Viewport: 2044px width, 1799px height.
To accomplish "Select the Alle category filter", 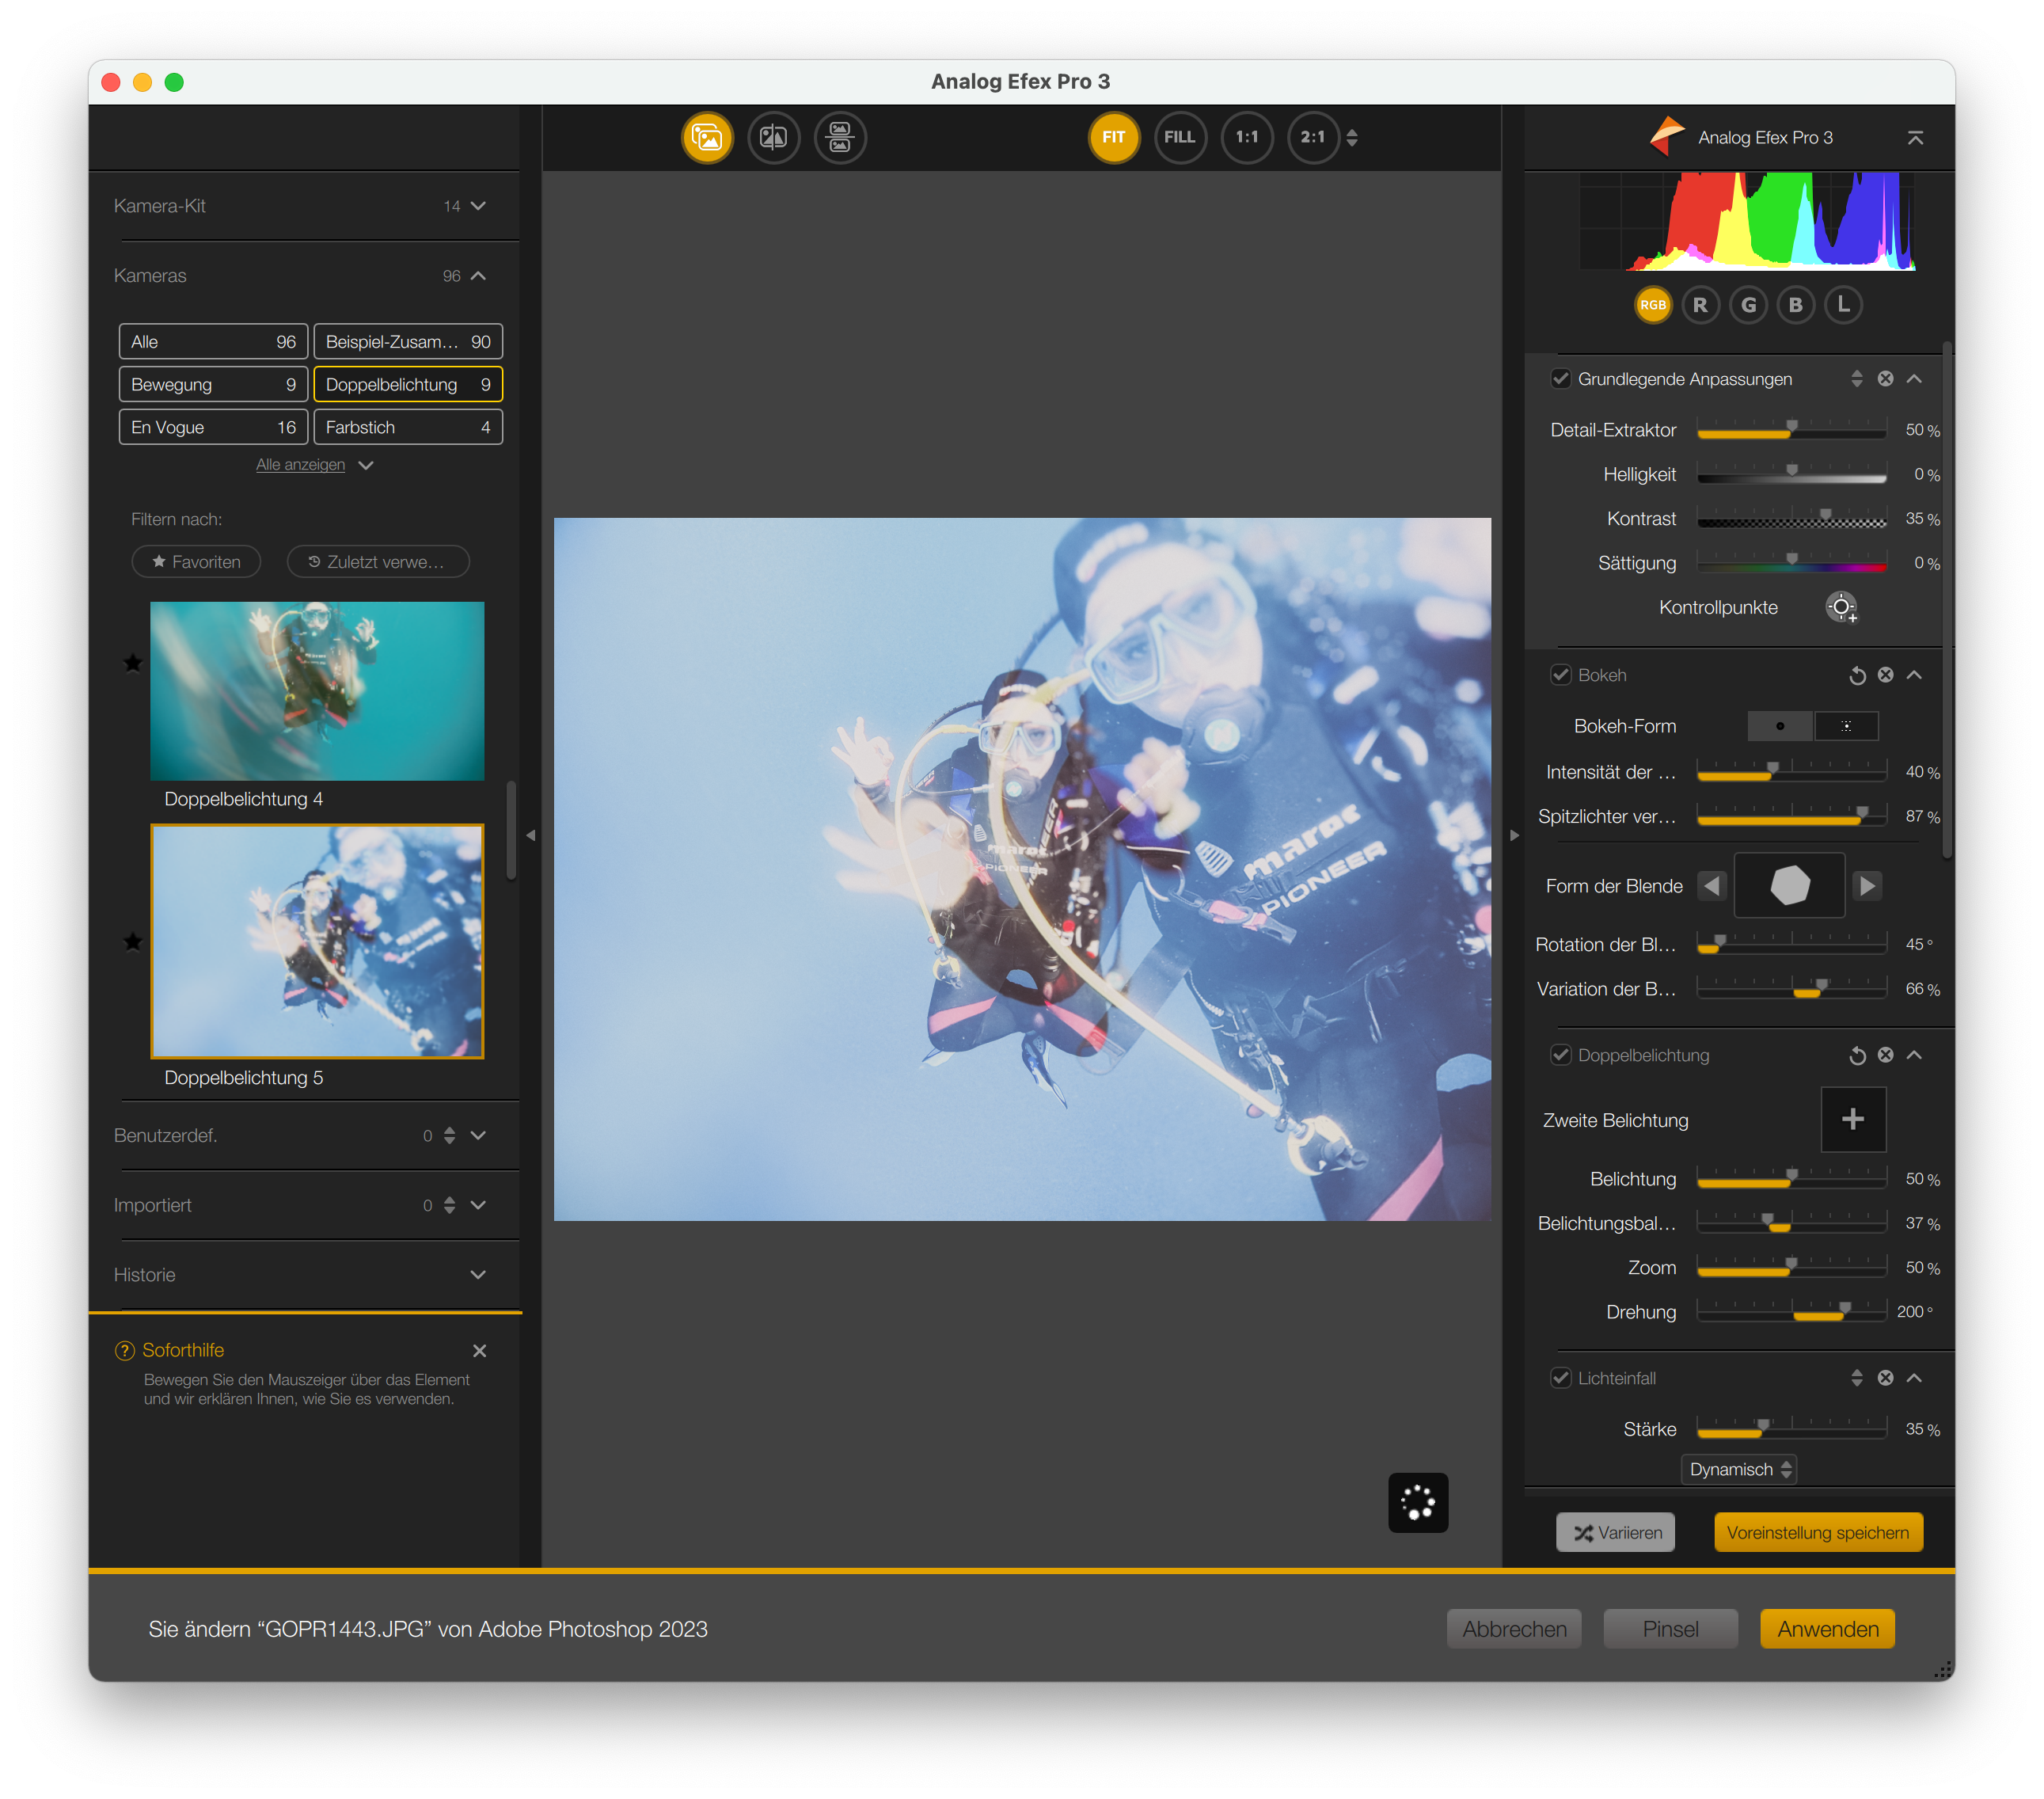I will tap(213, 342).
